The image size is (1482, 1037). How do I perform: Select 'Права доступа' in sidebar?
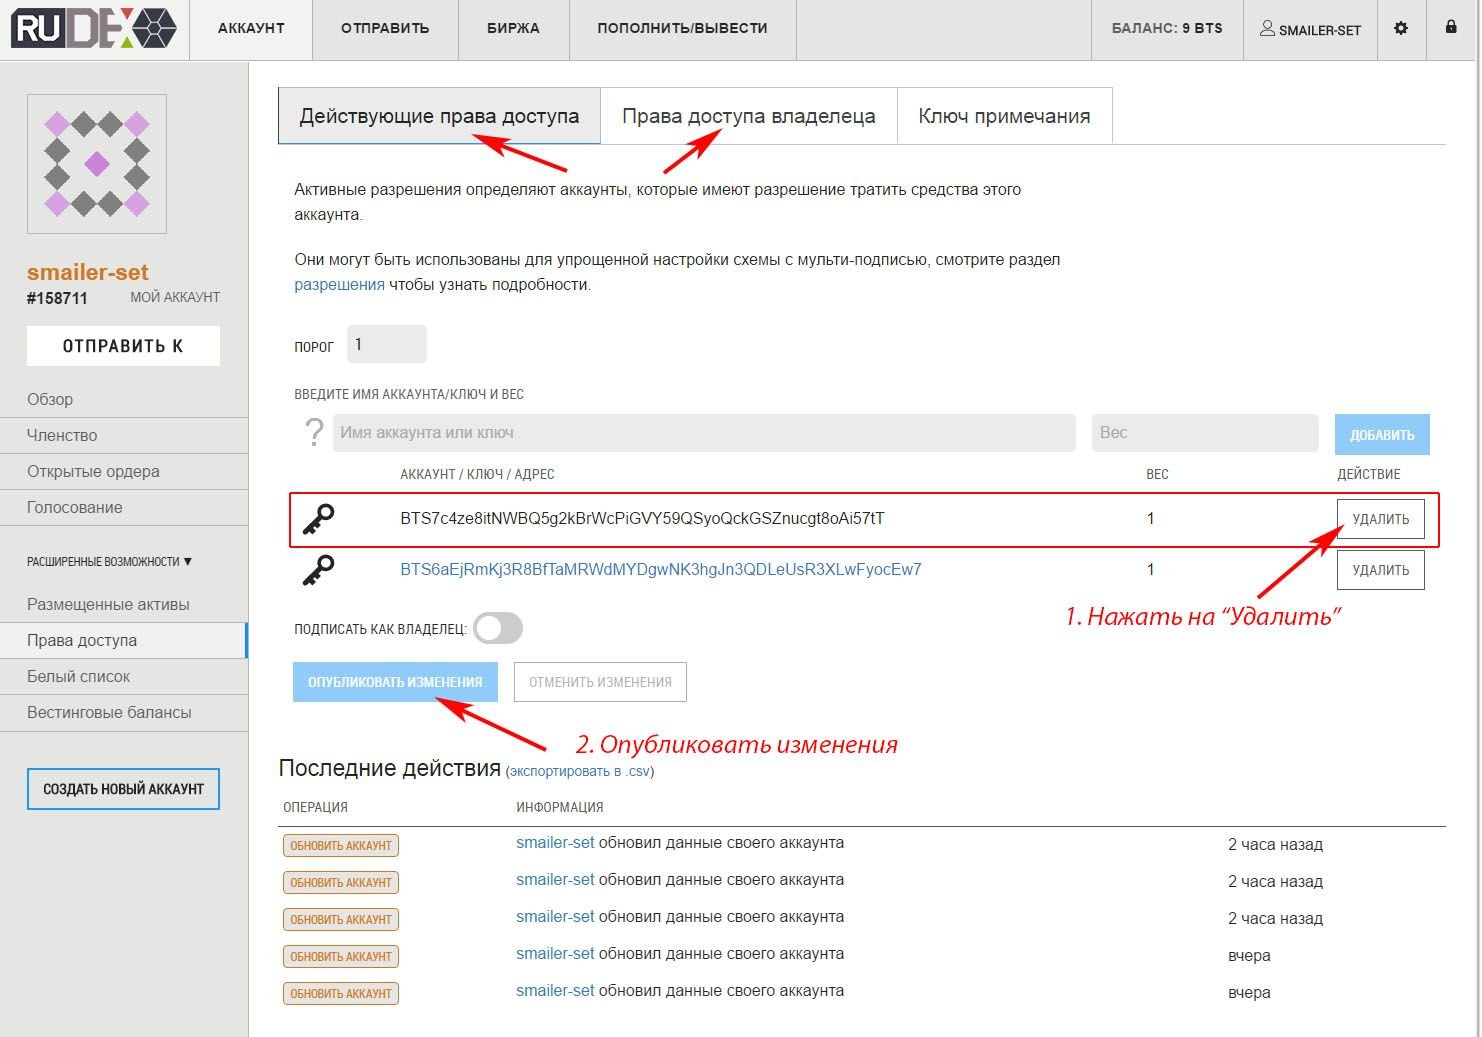(124, 640)
